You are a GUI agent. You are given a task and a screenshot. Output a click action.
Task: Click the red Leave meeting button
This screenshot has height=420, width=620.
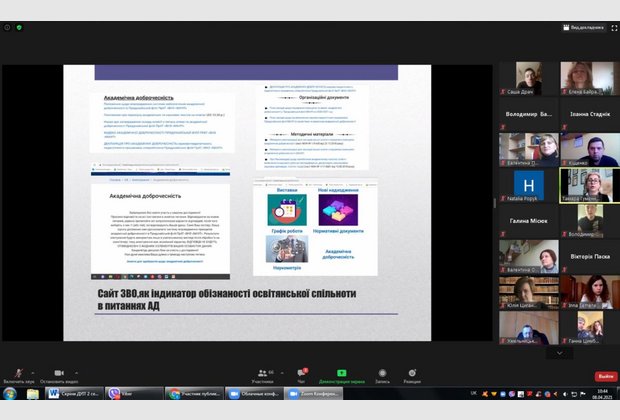click(606, 376)
